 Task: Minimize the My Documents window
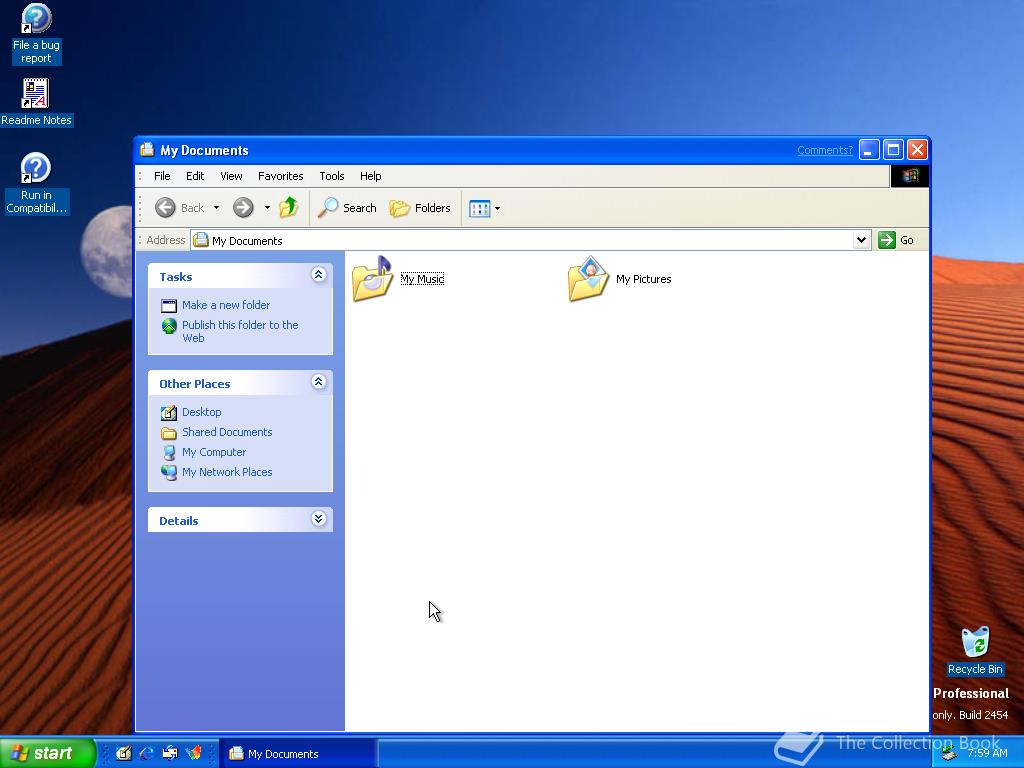pyautogui.click(x=869, y=150)
